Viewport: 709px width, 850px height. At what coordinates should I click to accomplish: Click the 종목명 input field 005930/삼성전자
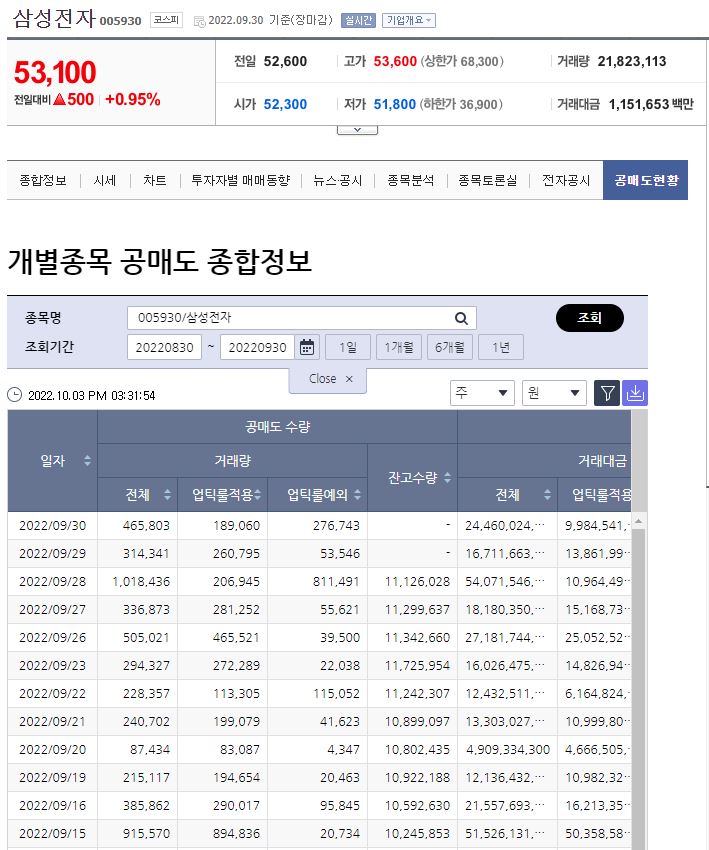tap(302, 318)
